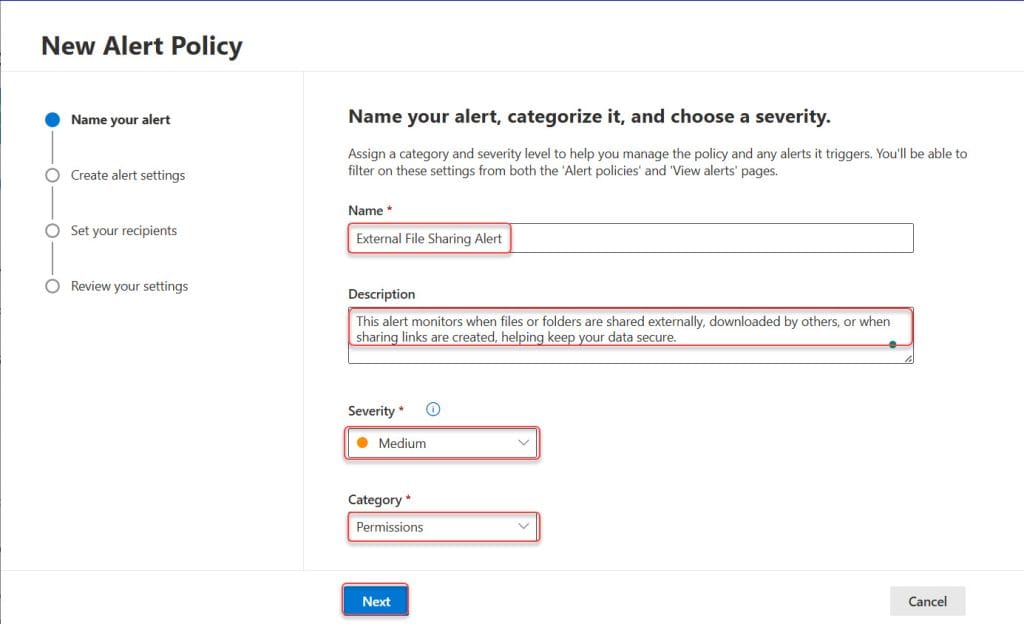Image resolution: width=1024 pixels, height=624 pixels.
Task: Click the chevron on the Severity selector
Action: (524, 442)
